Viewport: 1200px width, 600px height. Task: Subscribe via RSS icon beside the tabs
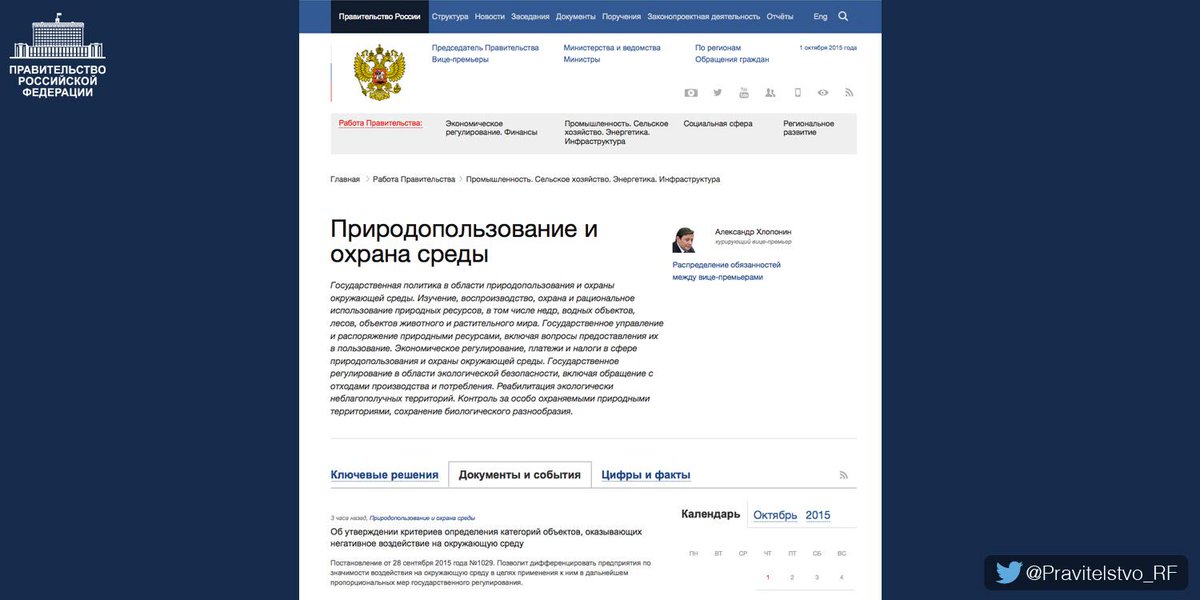[843, 475]
